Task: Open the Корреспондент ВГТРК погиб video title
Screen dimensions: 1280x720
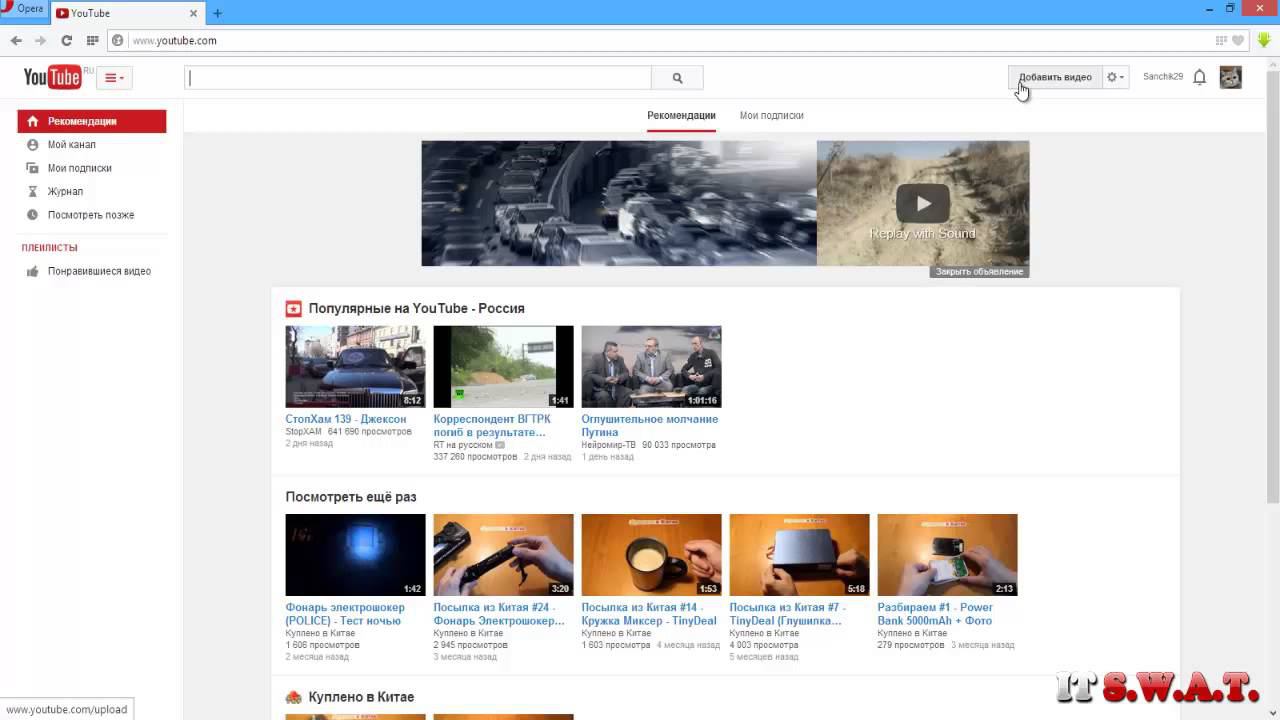Action: (492, 426)
